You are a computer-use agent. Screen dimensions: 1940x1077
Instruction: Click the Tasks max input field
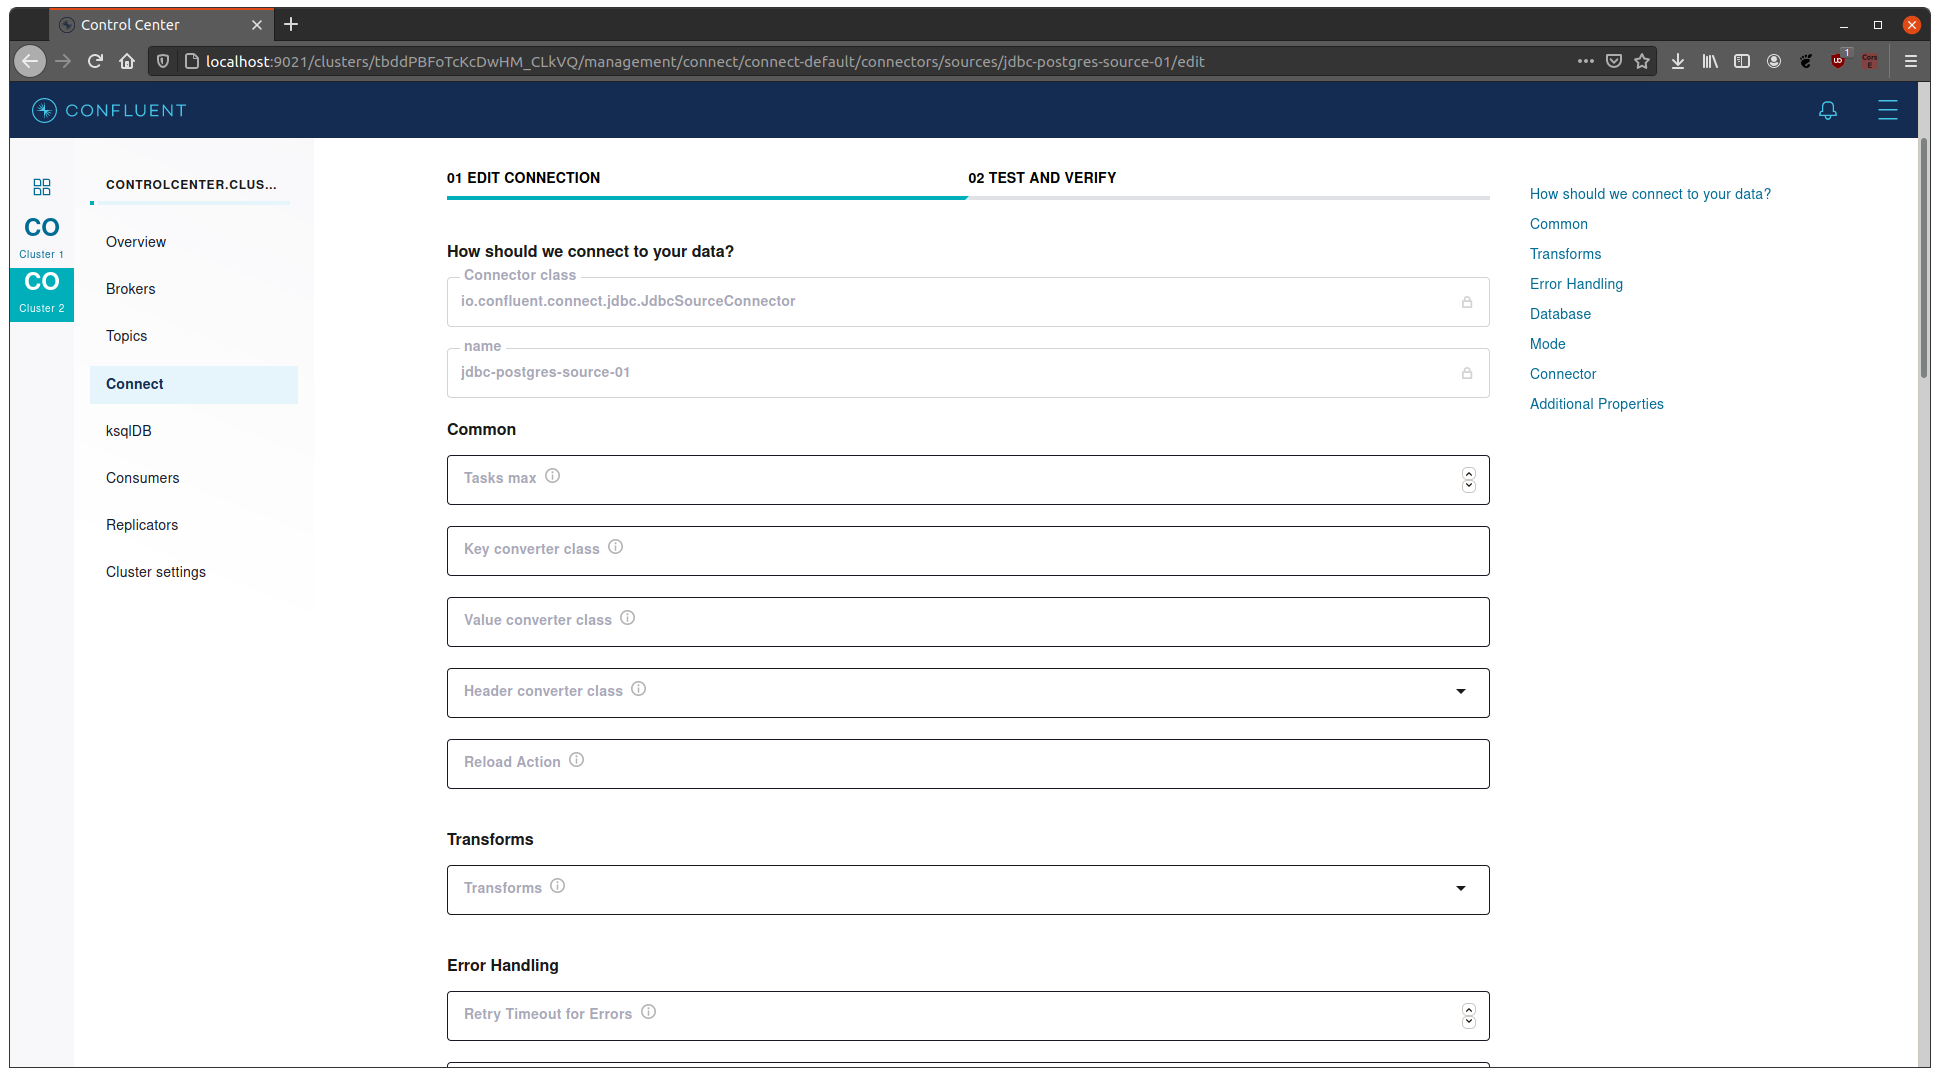point(968,480)
